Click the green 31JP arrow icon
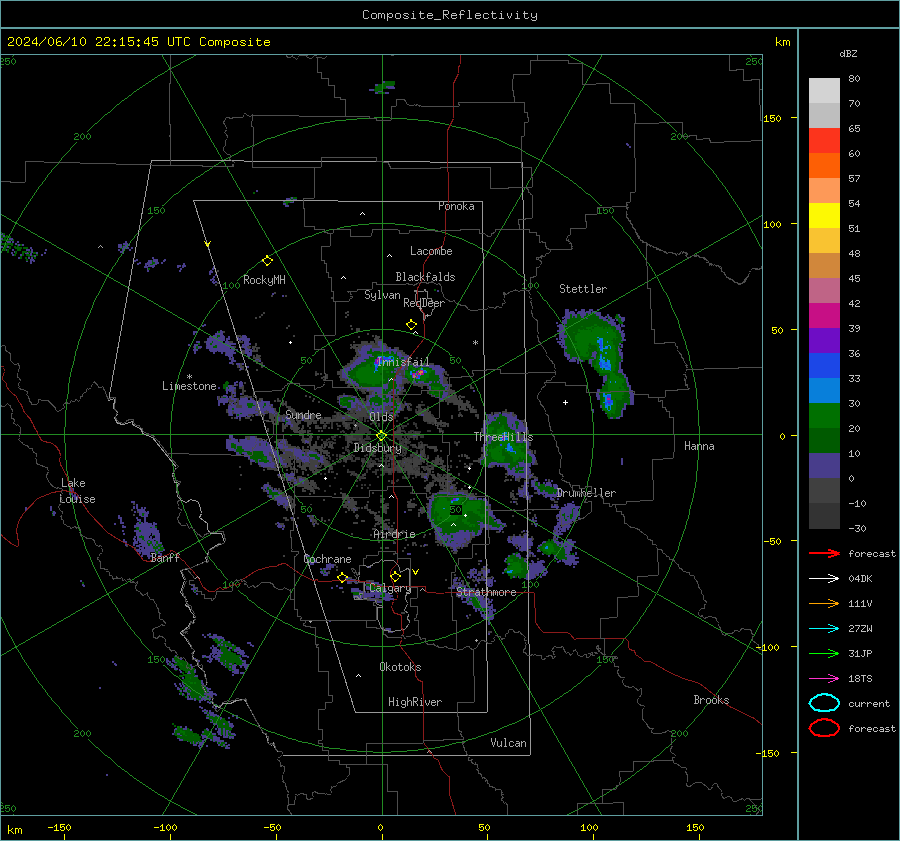The width and height of the screenshot is (900, 841). pyautogui.click(x=824, y=653)
